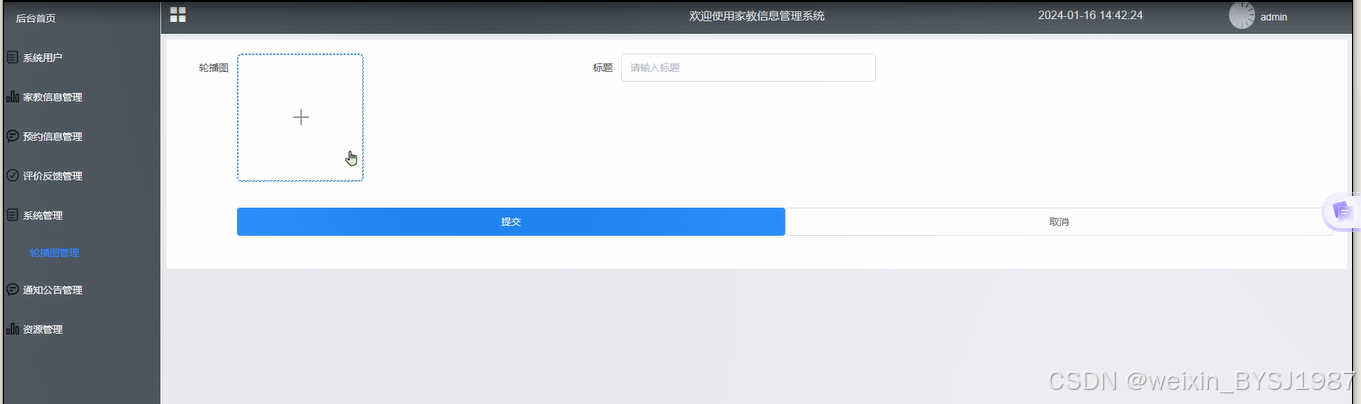The height and width of the screenshot is (404, 1361).
Task: Click the 标题 input field
Action: 748,68
